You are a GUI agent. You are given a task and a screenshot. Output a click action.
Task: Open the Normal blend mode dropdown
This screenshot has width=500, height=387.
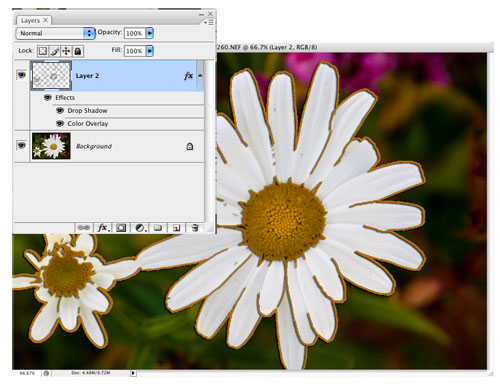[x=55, y=33]
